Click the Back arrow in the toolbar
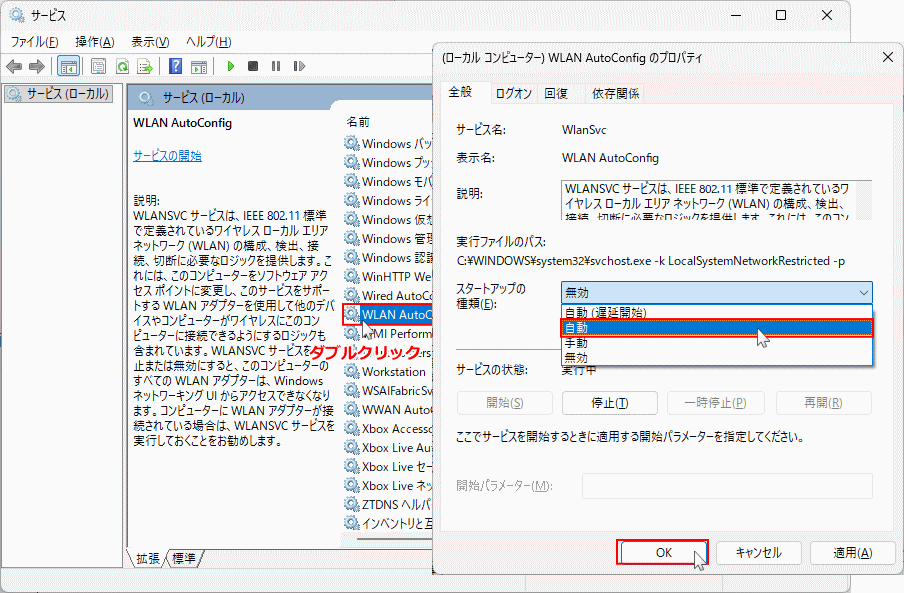Viewport: 904px width, 593px height. [x=14, y=66]
